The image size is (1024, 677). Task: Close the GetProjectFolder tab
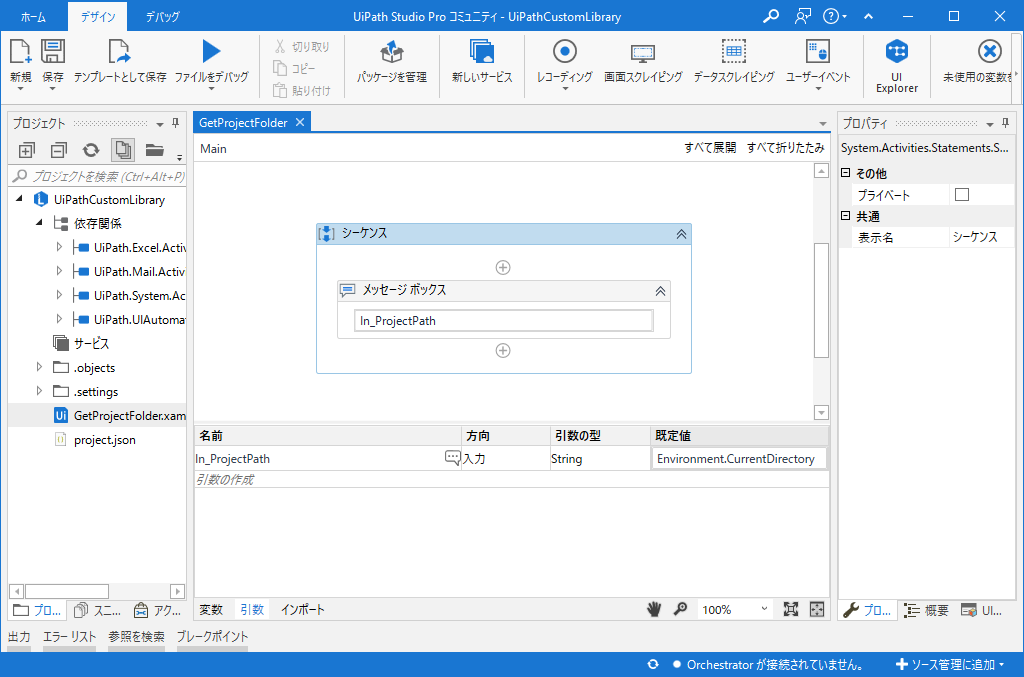(x=300, y=122)
